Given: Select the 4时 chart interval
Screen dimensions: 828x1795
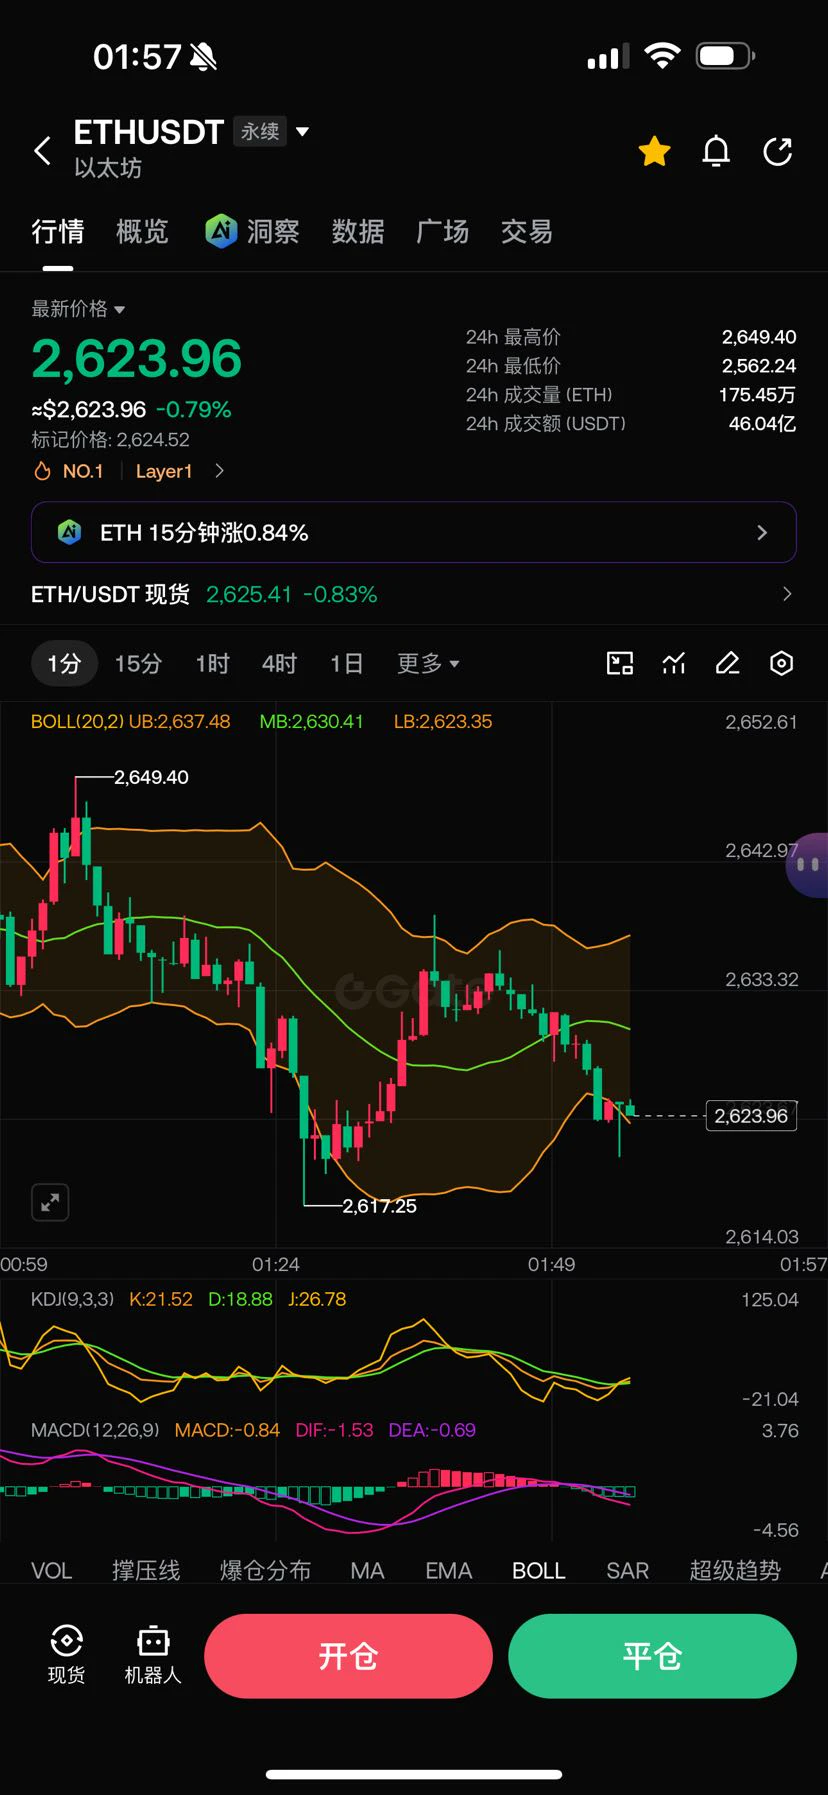Looking at the screenshot, I should pos(279,663).
